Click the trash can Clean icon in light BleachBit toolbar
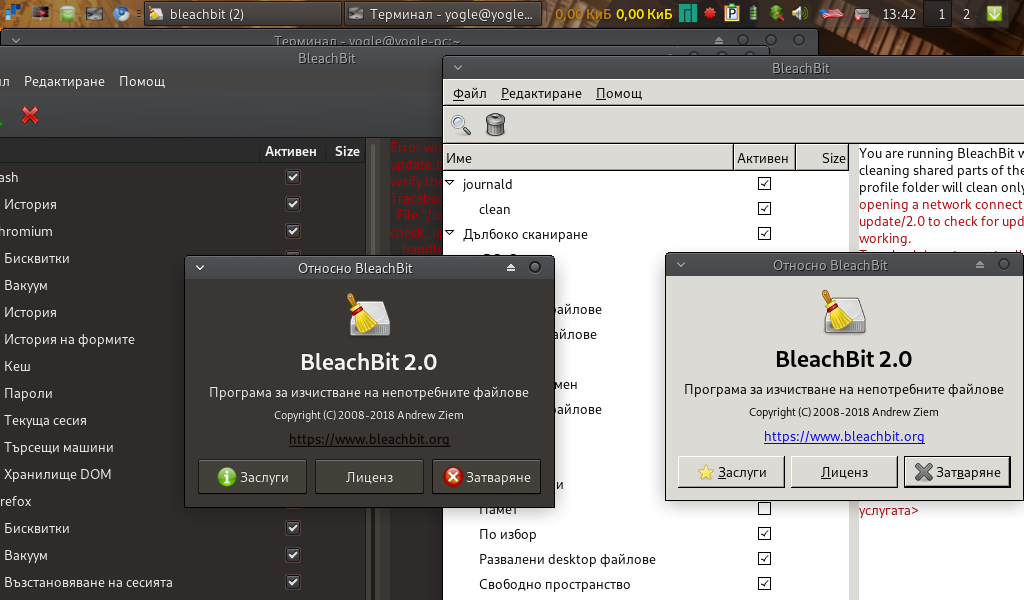The width and height of the screenshot is (1024, 600). tap(496, 124)
